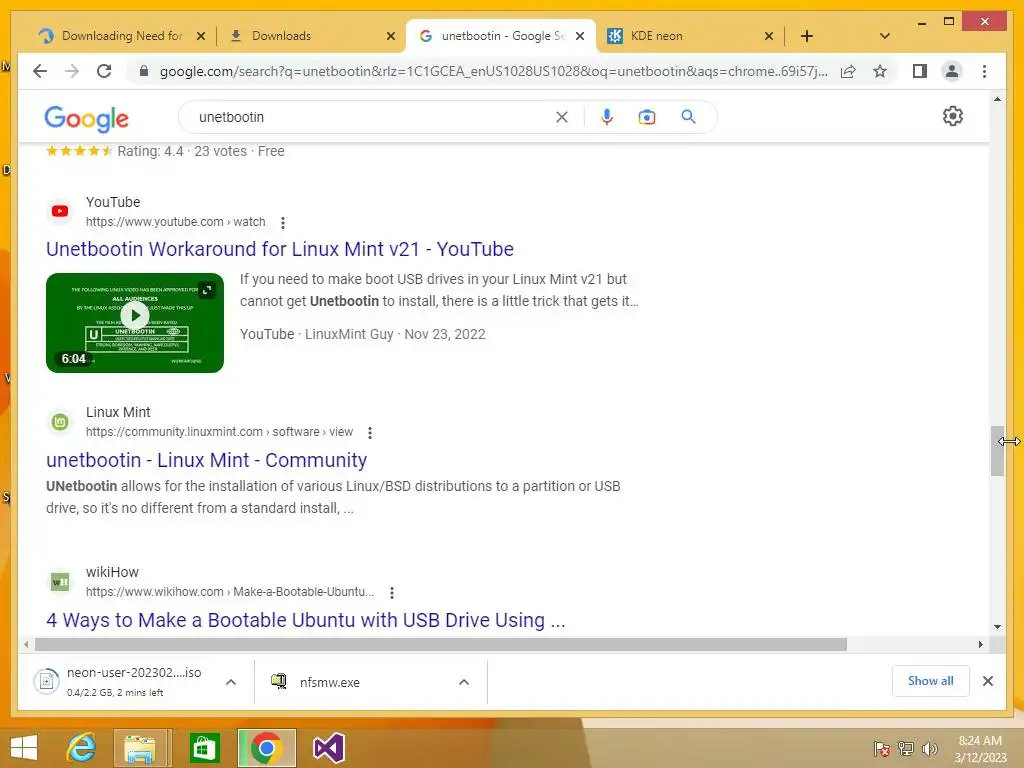Click Show all downloads button

[931, 681]
